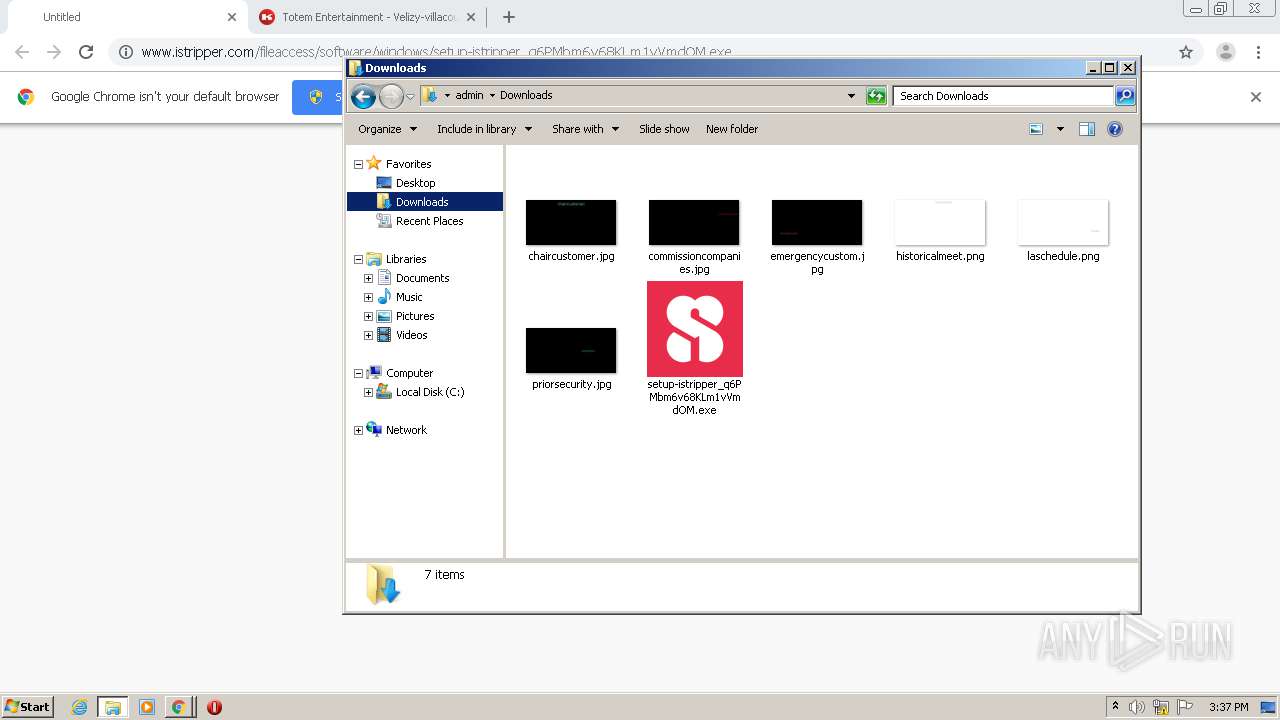Click the forward arrow in Explorer
Viewport: 1280px width, 720px height.
click(391, 96)
